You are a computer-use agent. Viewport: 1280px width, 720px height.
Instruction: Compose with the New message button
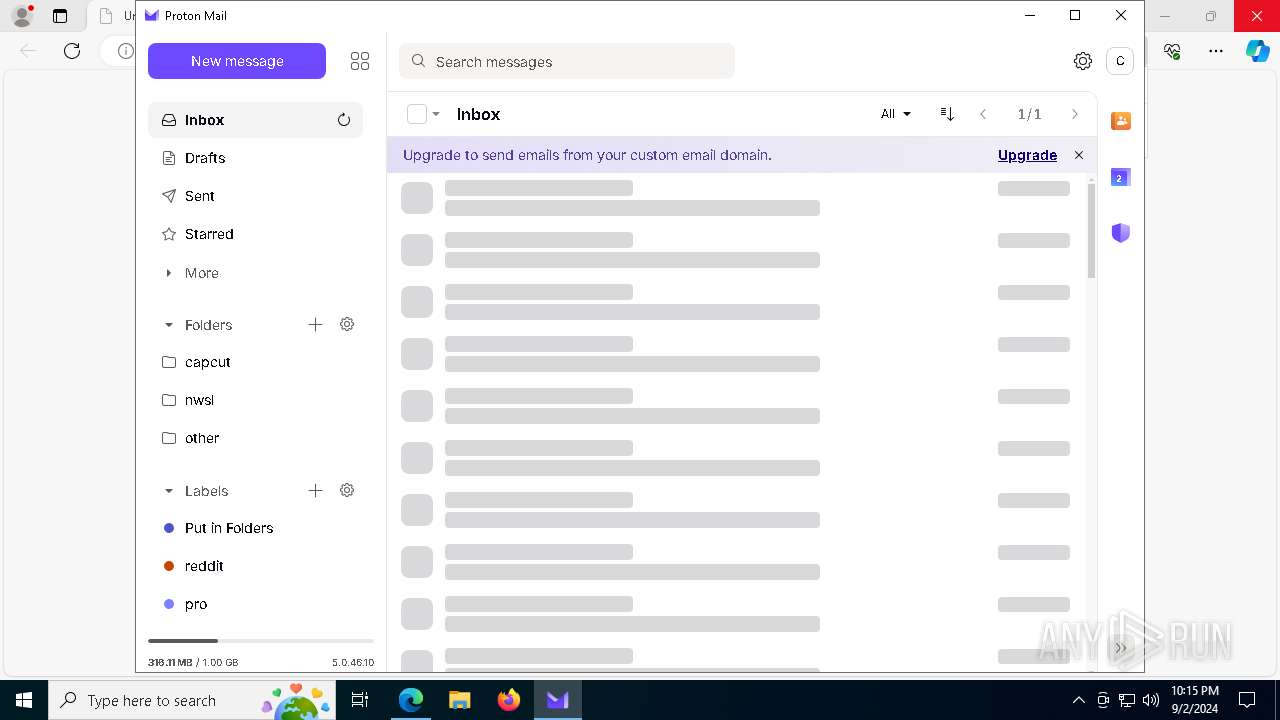click(237, 61)
